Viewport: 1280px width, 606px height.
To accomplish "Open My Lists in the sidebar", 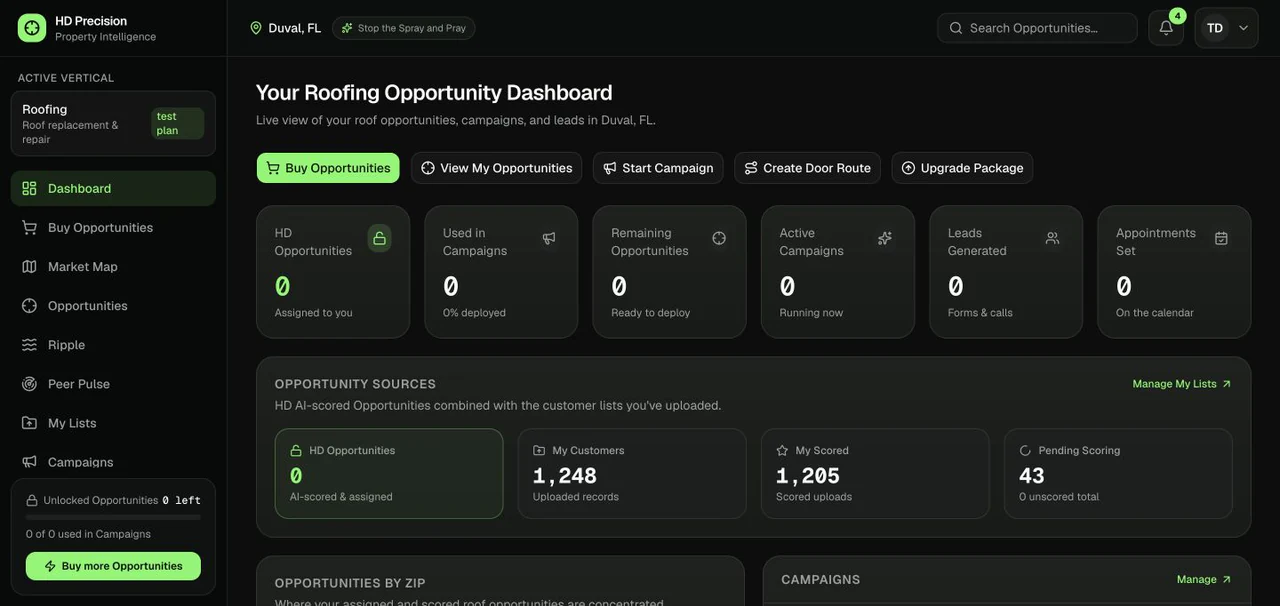I will tap(113, 423).
